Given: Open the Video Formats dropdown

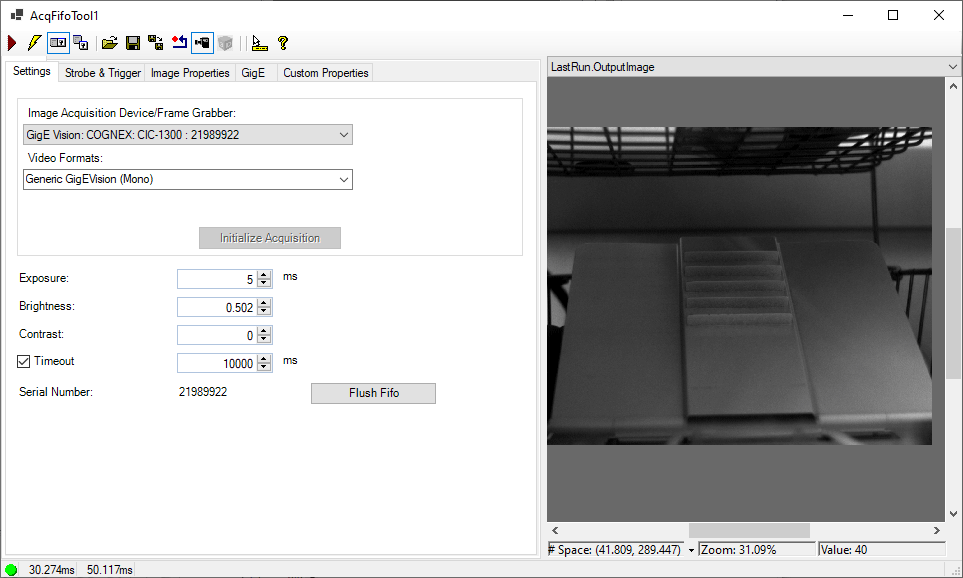Looking at the screenshot, I should point(343,180).
